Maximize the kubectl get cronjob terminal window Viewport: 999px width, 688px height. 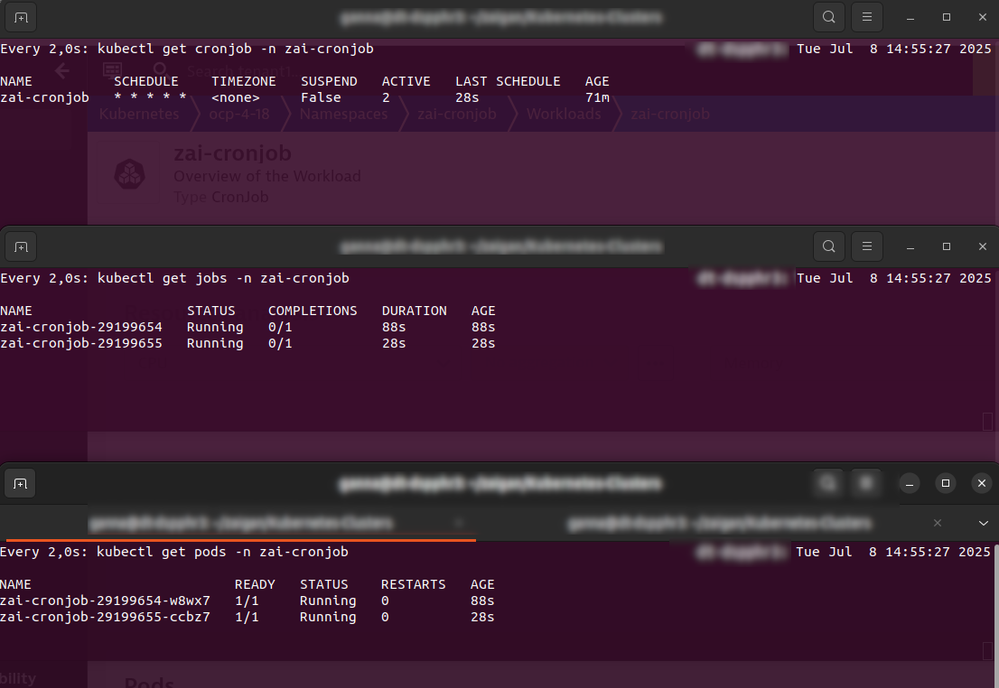946,18
